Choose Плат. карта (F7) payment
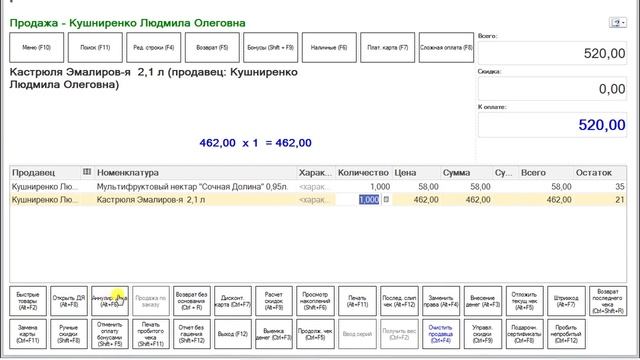Viewport: 640px width, 360px height. [387, 48]
